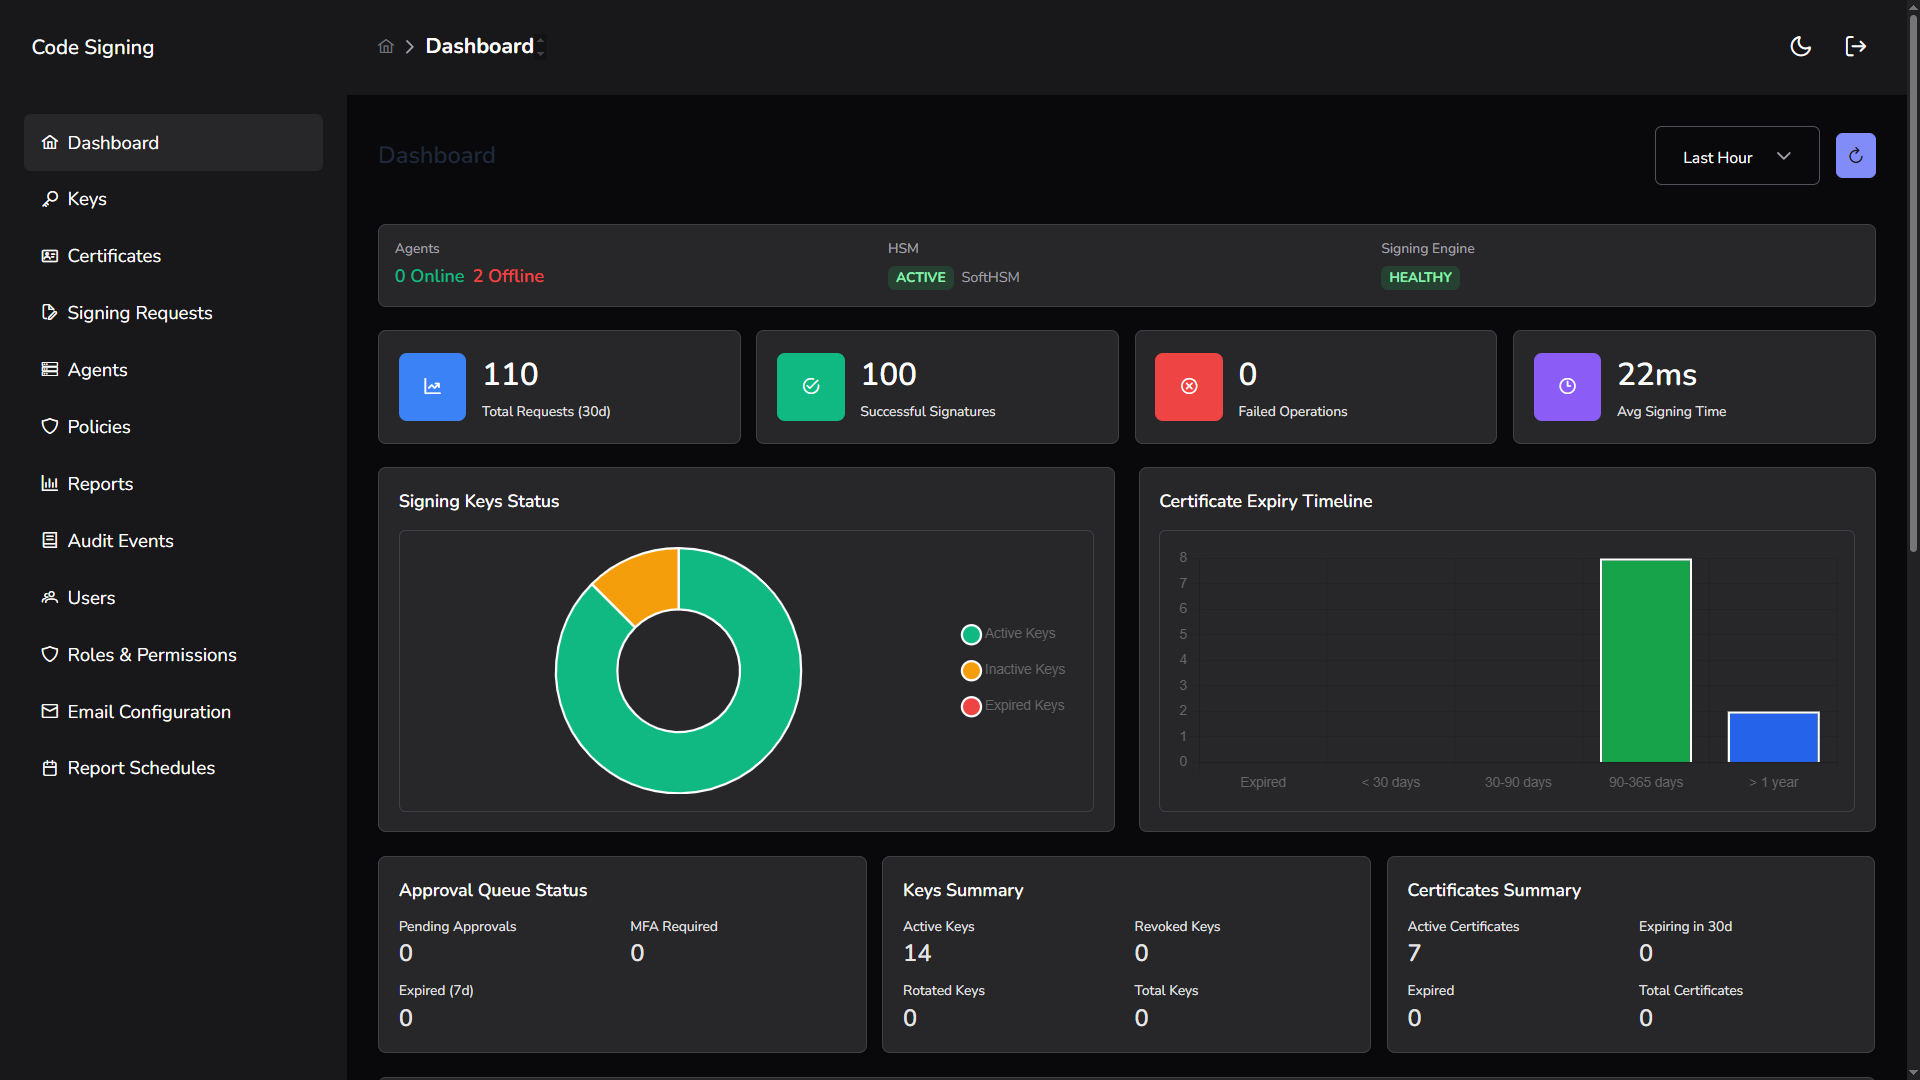Toggle the Expired Keys legend marker
The image size is (1920, 1080).
tap(970, 706)
